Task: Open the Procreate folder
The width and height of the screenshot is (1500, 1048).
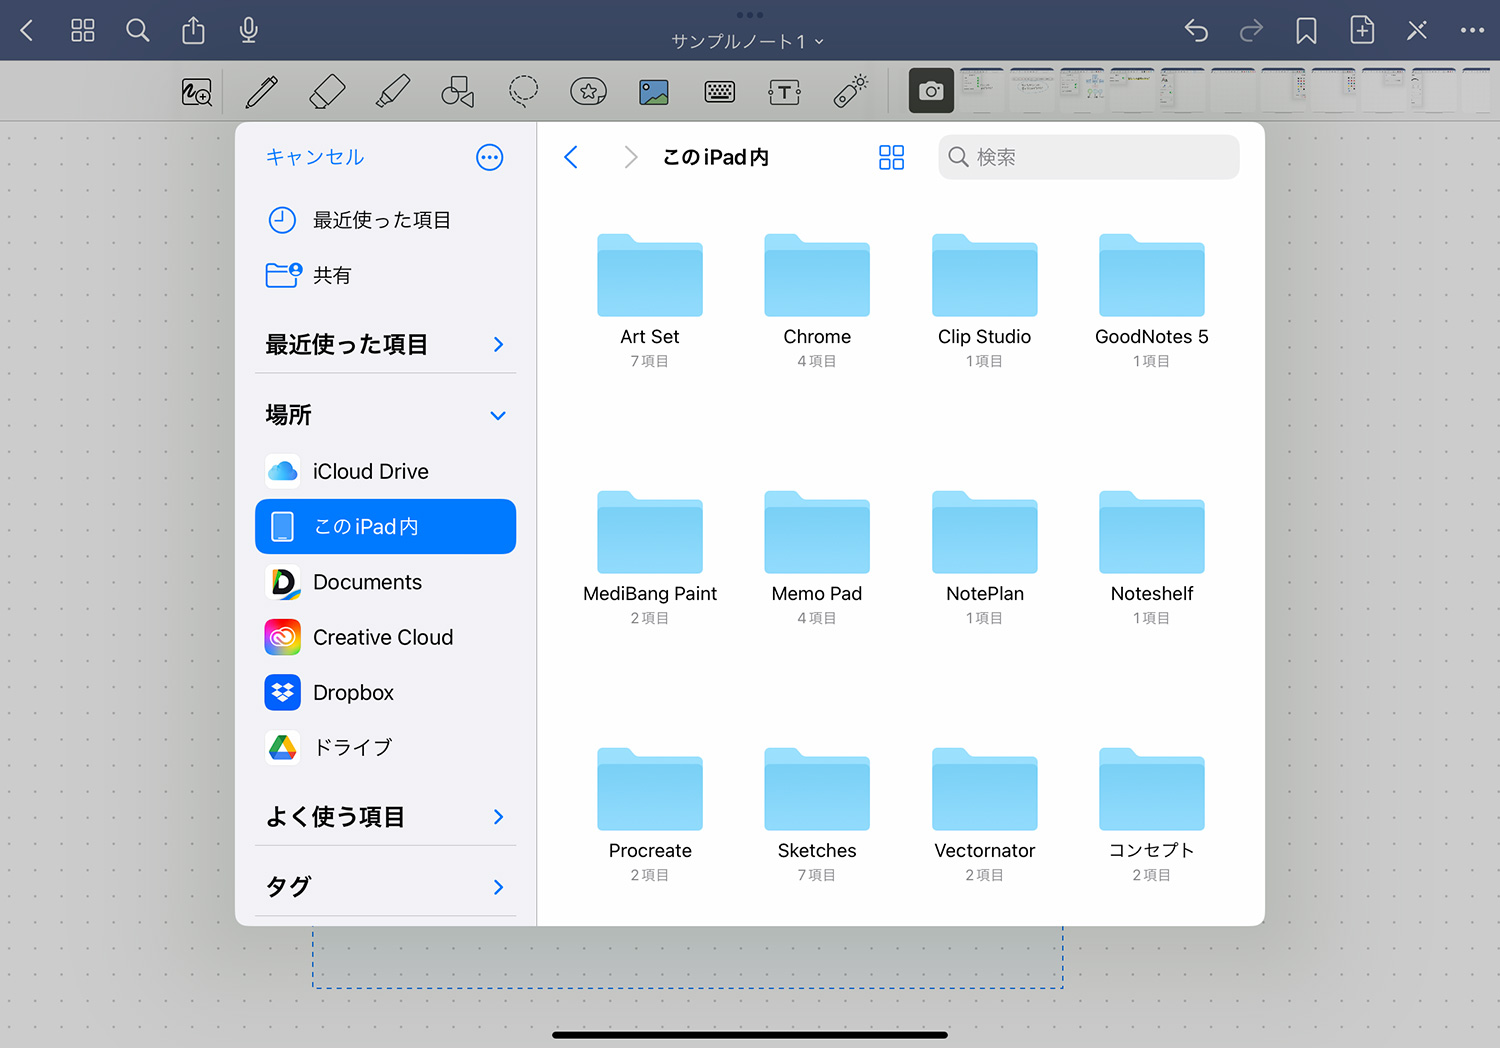Action: tap(650, 814)
